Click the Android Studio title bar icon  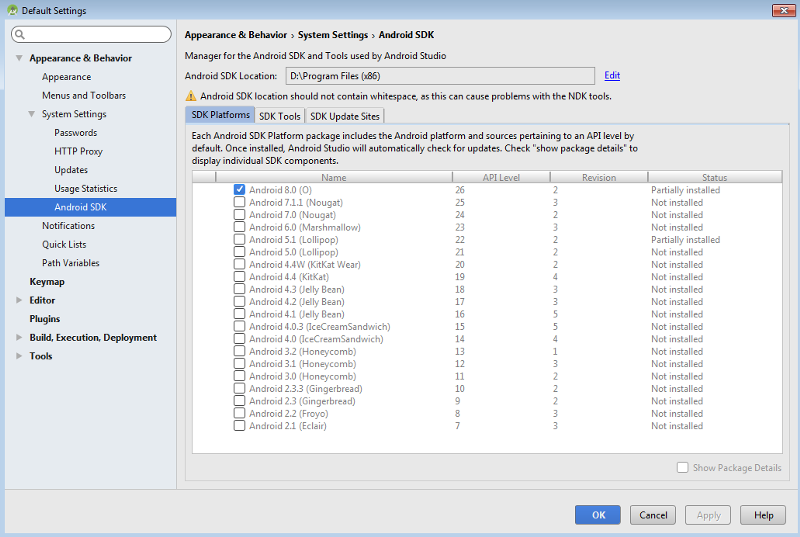pyautogui.click(x=12, y=10)
